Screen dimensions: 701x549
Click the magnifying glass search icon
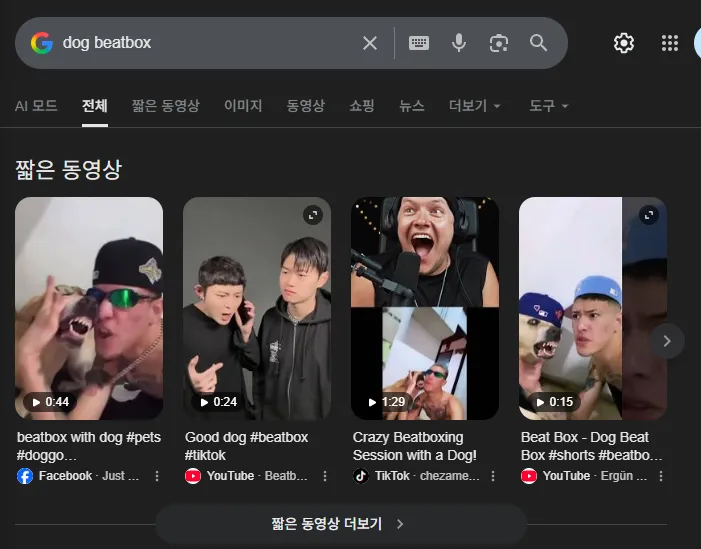539,43
